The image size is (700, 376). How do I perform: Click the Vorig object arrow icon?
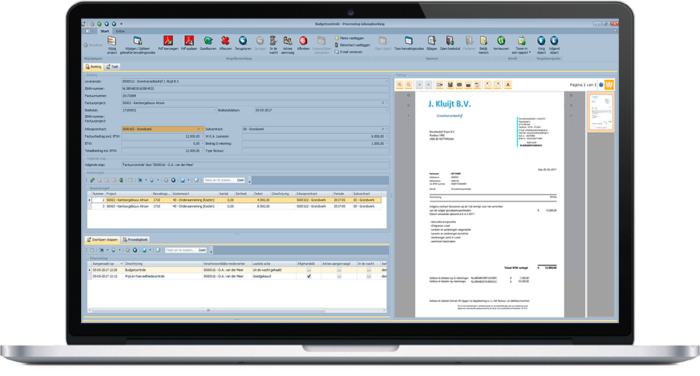coord(541,41)
